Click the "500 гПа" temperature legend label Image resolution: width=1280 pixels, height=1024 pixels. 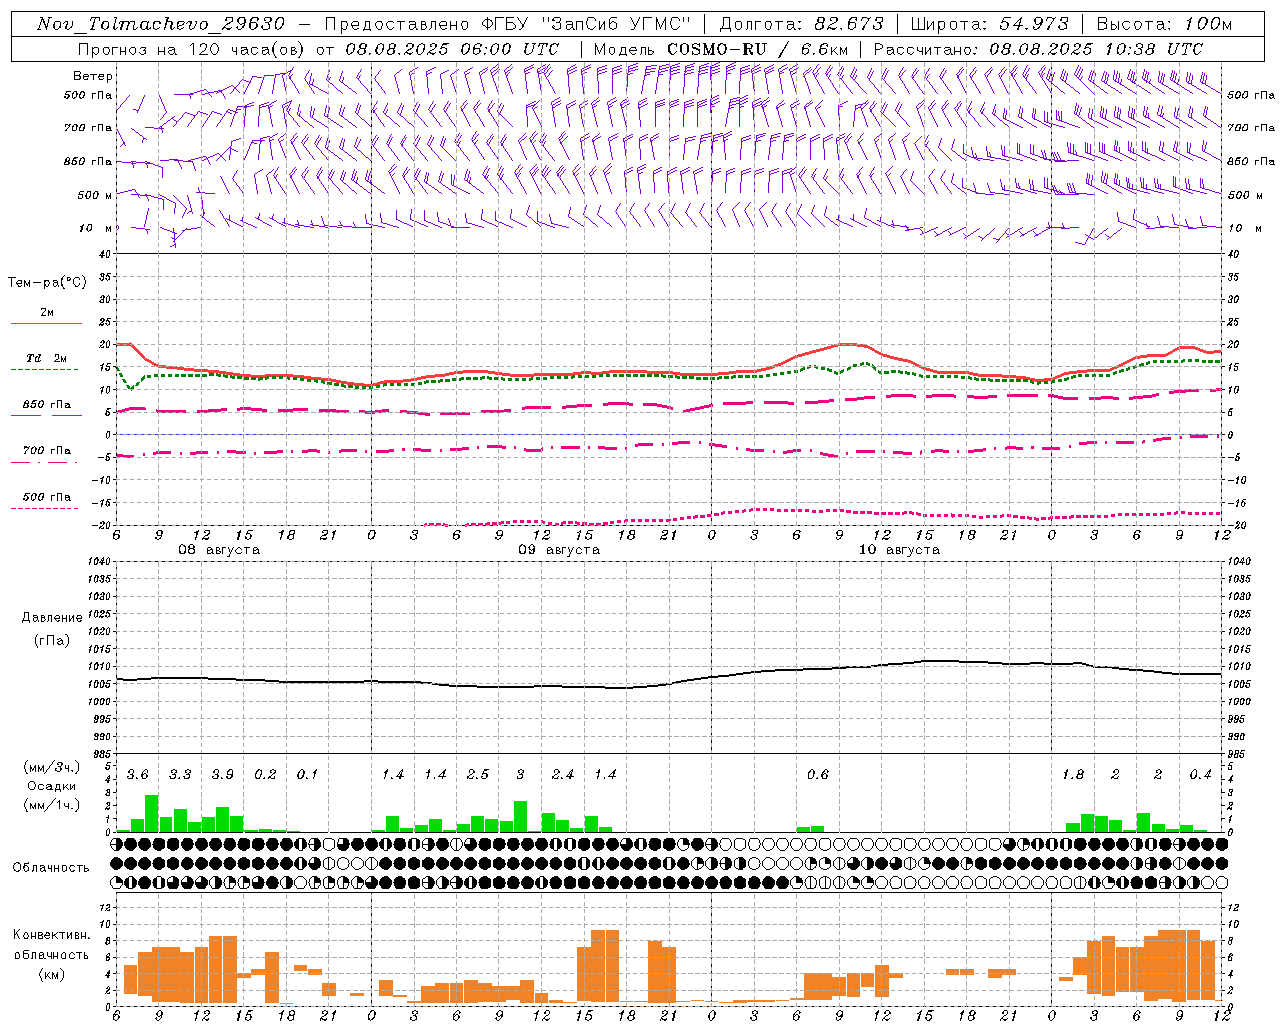coord(47,497)
